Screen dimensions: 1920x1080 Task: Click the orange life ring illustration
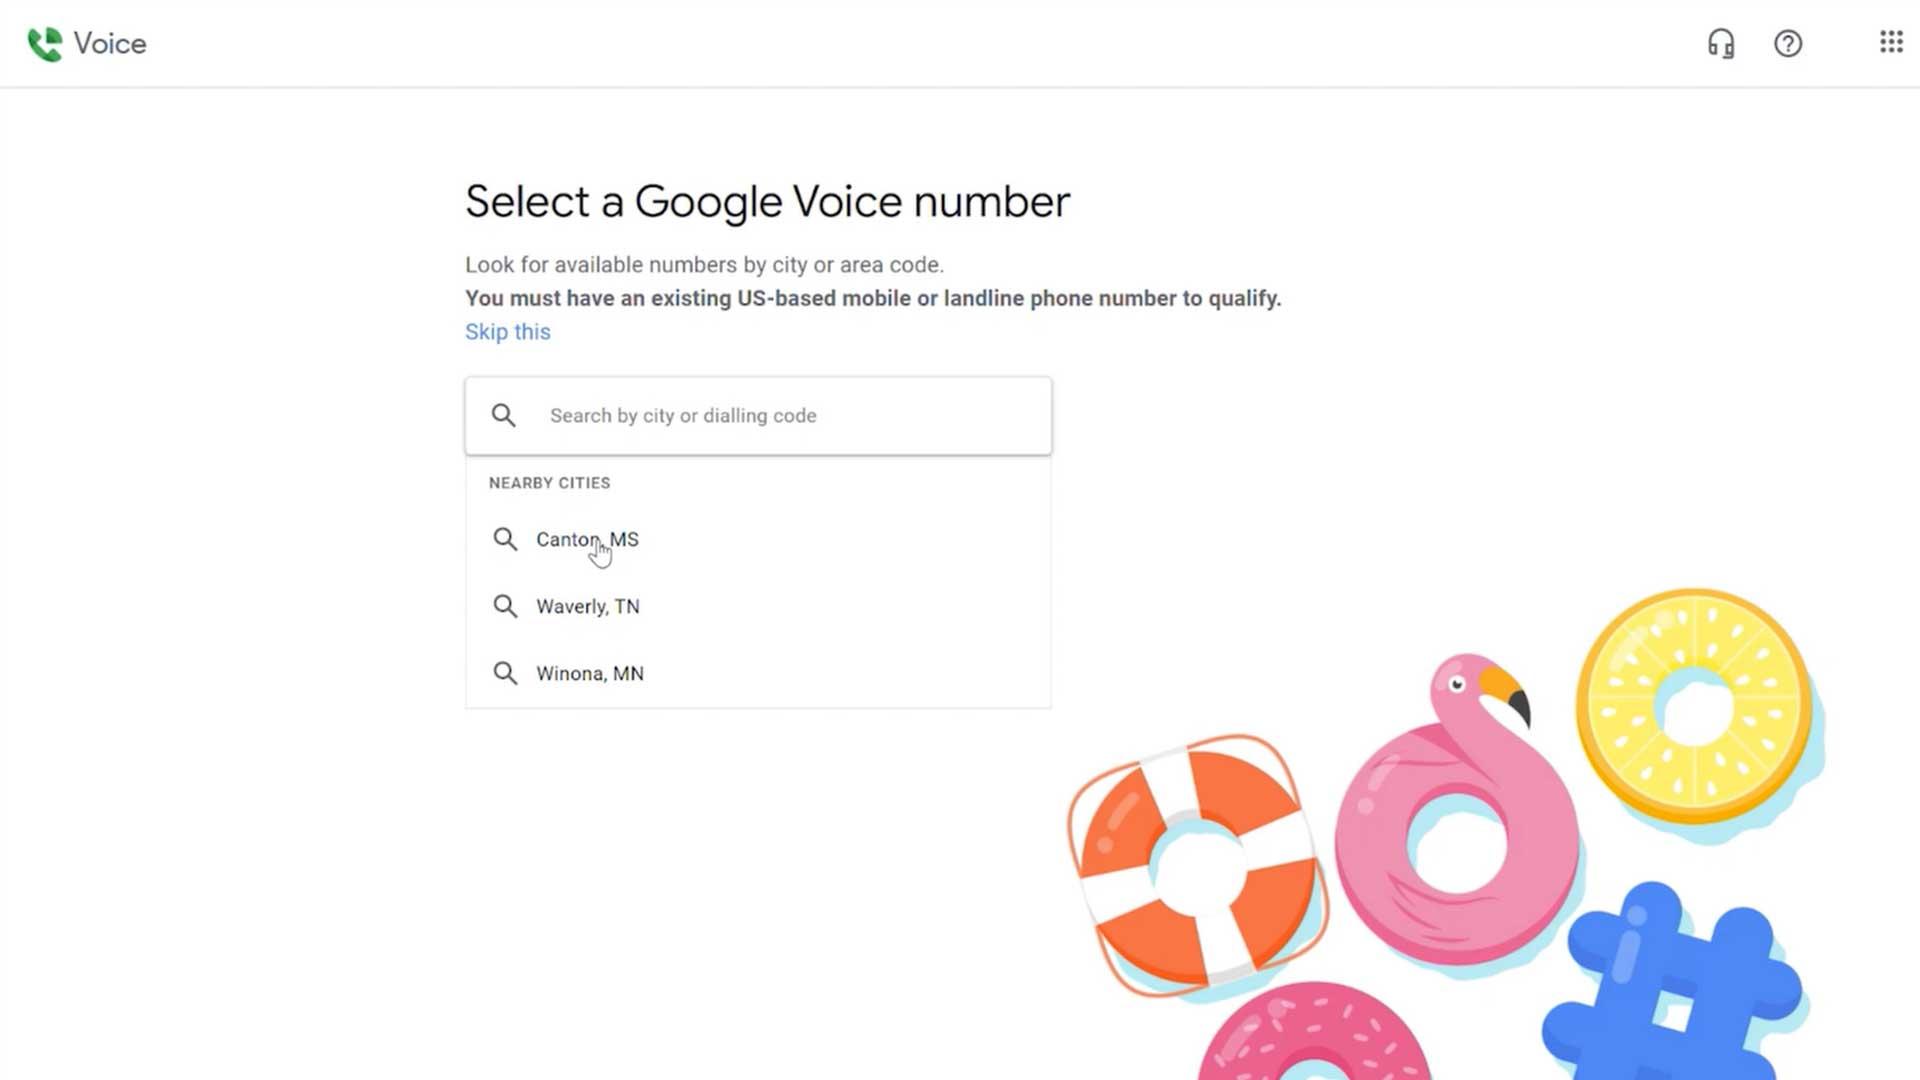1197,866
